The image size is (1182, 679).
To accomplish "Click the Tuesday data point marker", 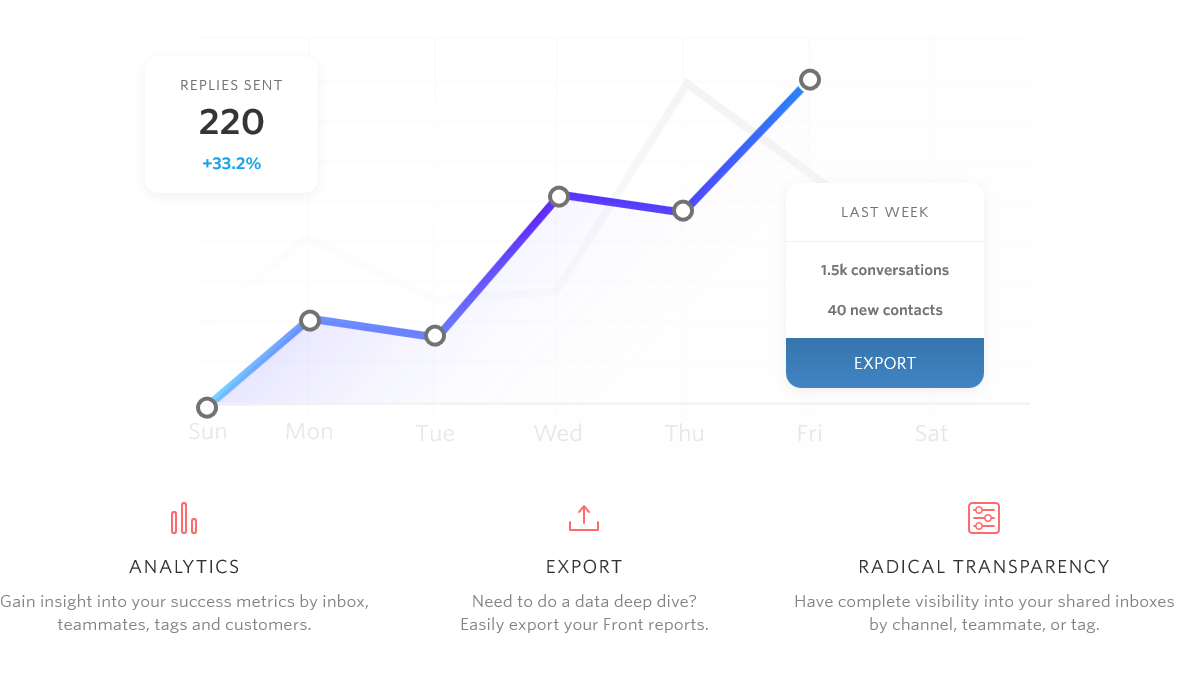I will (434, 336).
